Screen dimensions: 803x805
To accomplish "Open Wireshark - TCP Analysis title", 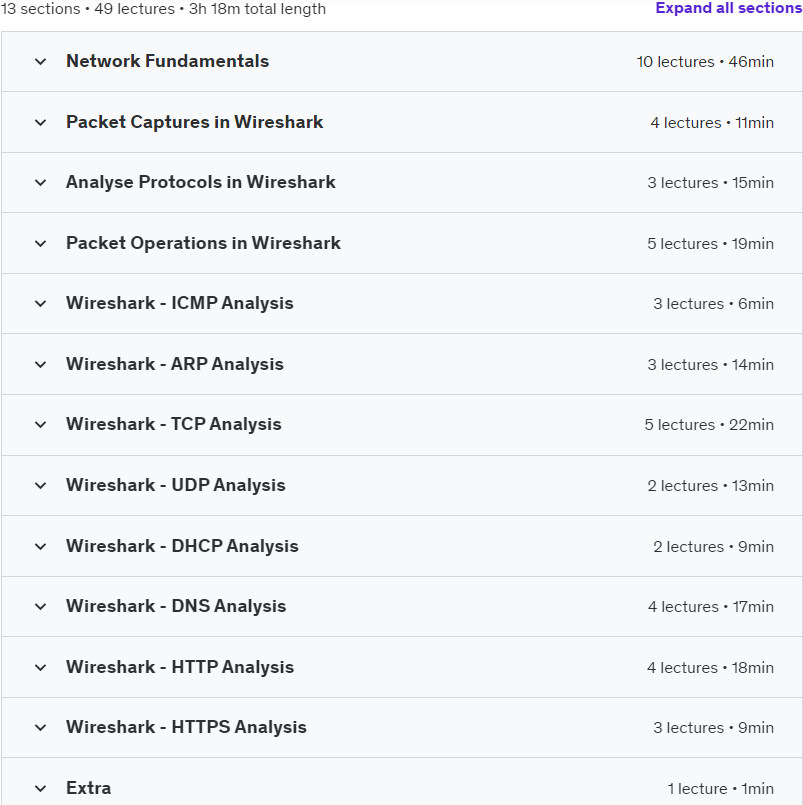I will coord(174,424).
